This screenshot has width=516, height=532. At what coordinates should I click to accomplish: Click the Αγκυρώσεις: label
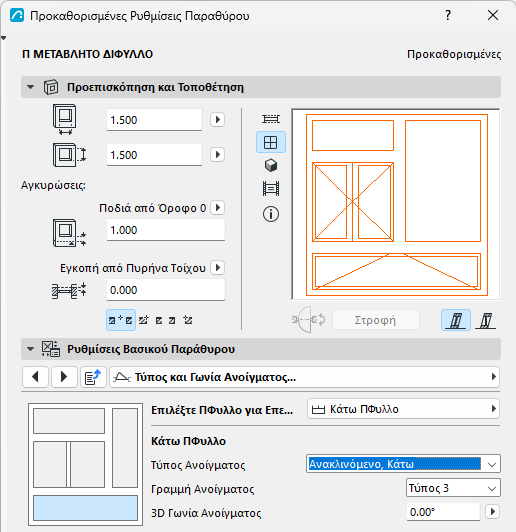(x=54, y=185)
